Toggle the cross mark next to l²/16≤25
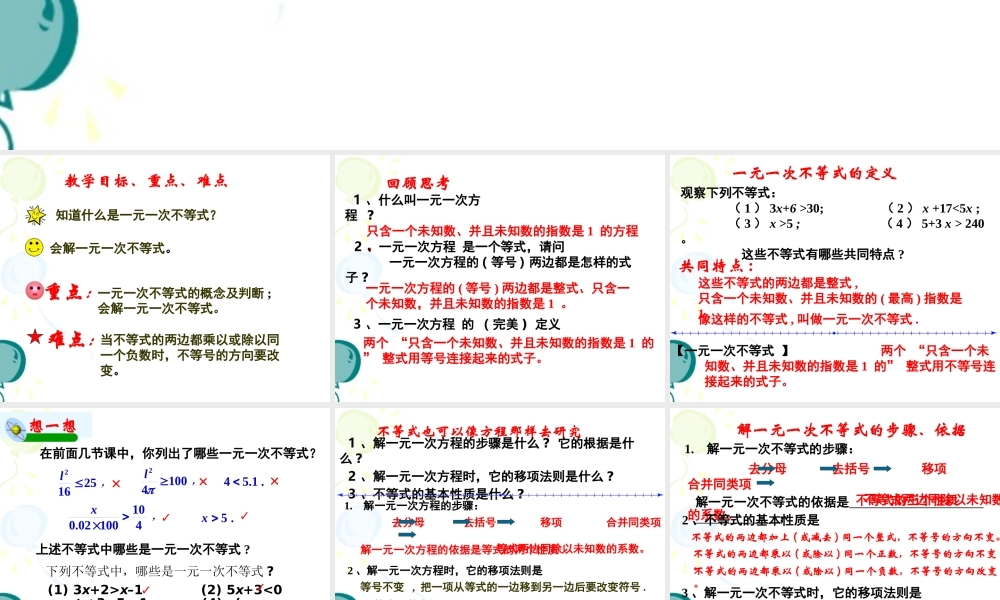Image resolution: width=1000 pixels, height=600 pixels. click(117, 482)
